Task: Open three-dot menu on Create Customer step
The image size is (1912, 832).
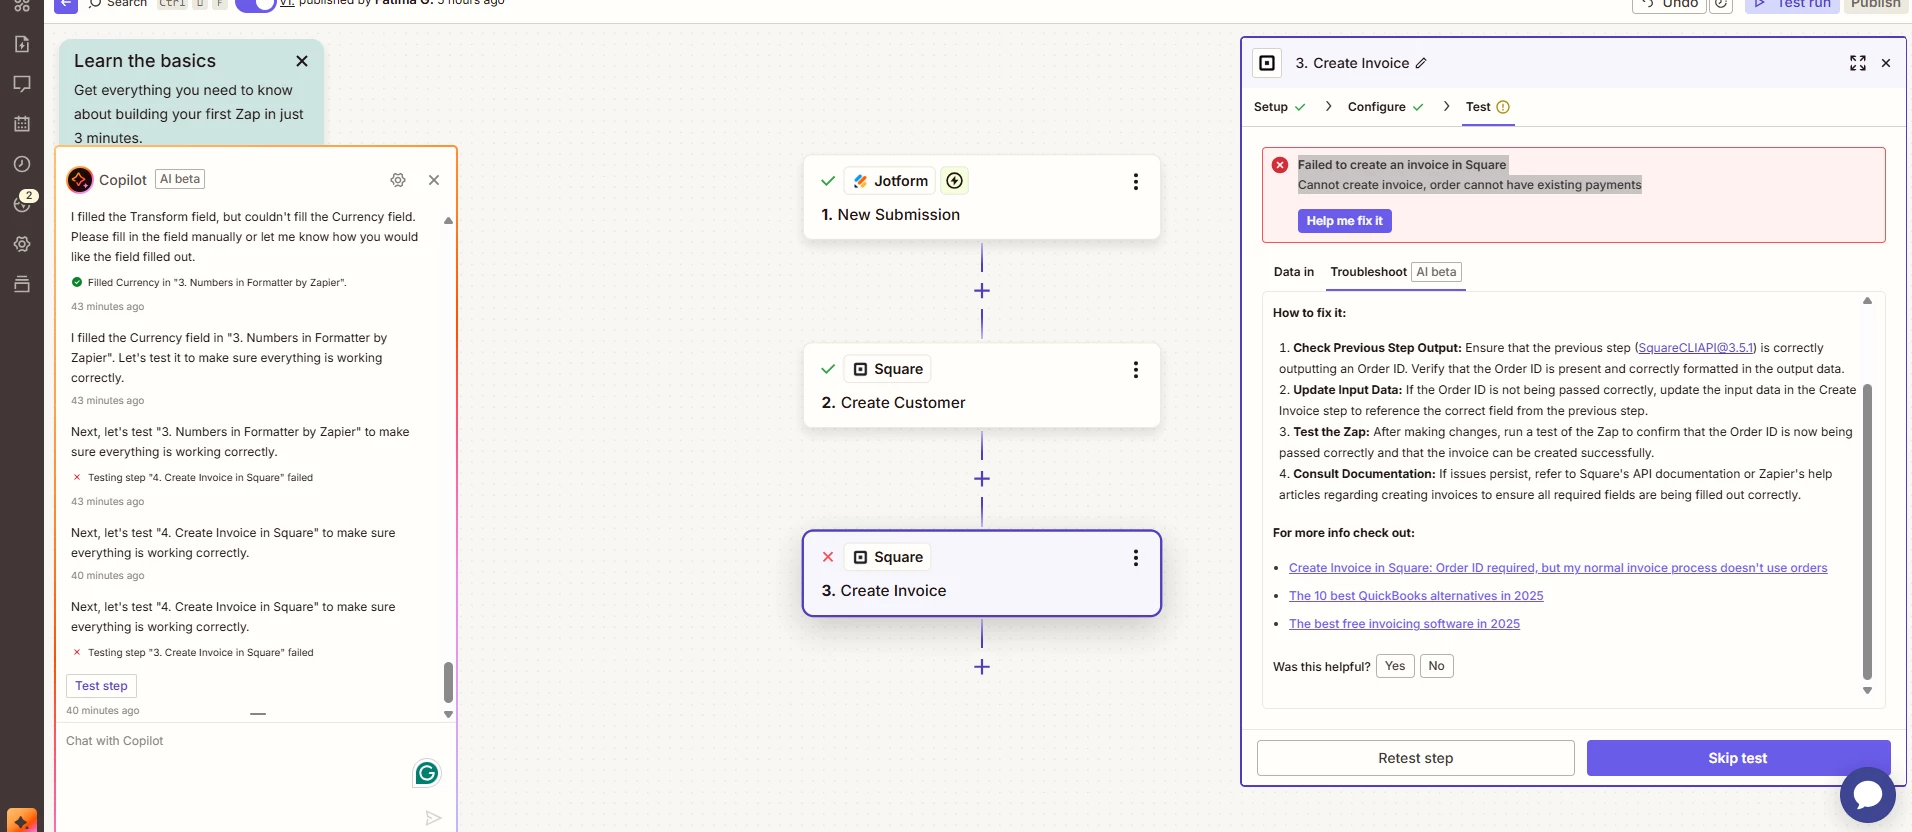Action: [1136, 369]
